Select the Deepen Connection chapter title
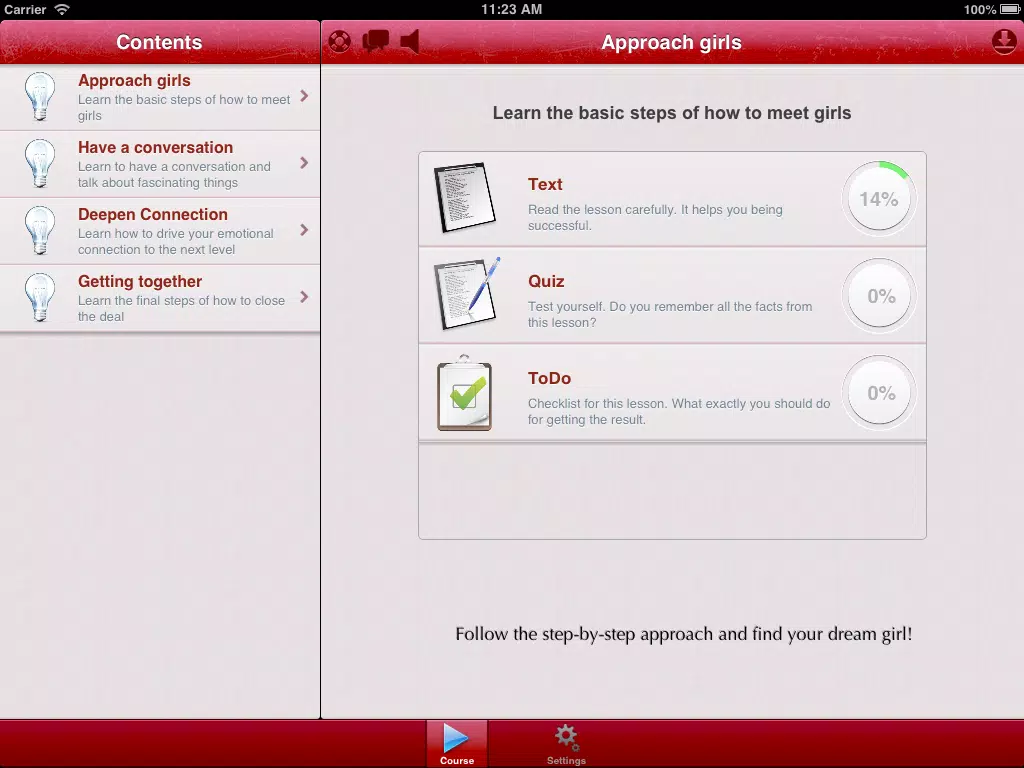 click(x=153, y=214)
